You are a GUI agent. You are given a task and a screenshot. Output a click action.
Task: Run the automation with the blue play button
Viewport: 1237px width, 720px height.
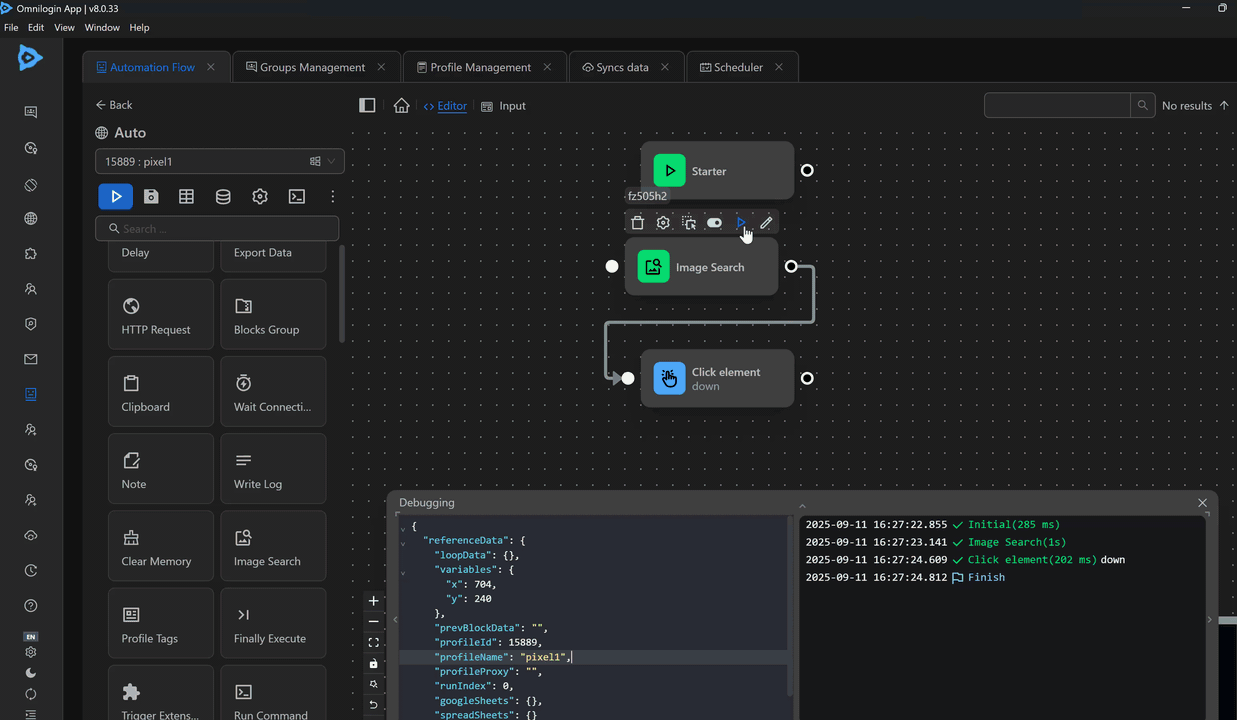click(116, 197)
